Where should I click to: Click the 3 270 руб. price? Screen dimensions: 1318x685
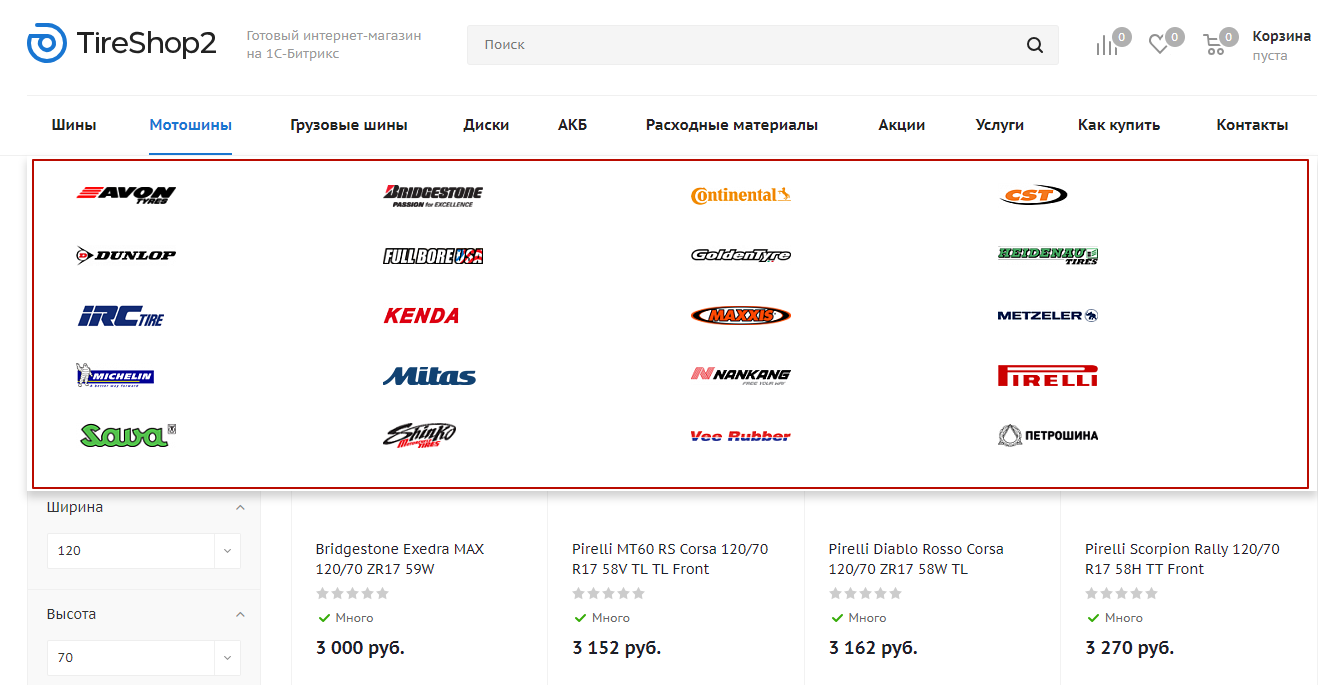1130,648
